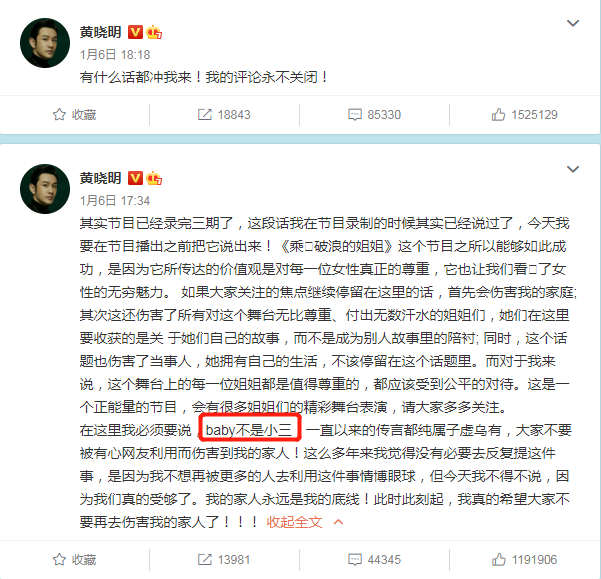The image size is (601, 579).
Task: Expand the chevron menu on first post
Action: [x=573, y=23]
